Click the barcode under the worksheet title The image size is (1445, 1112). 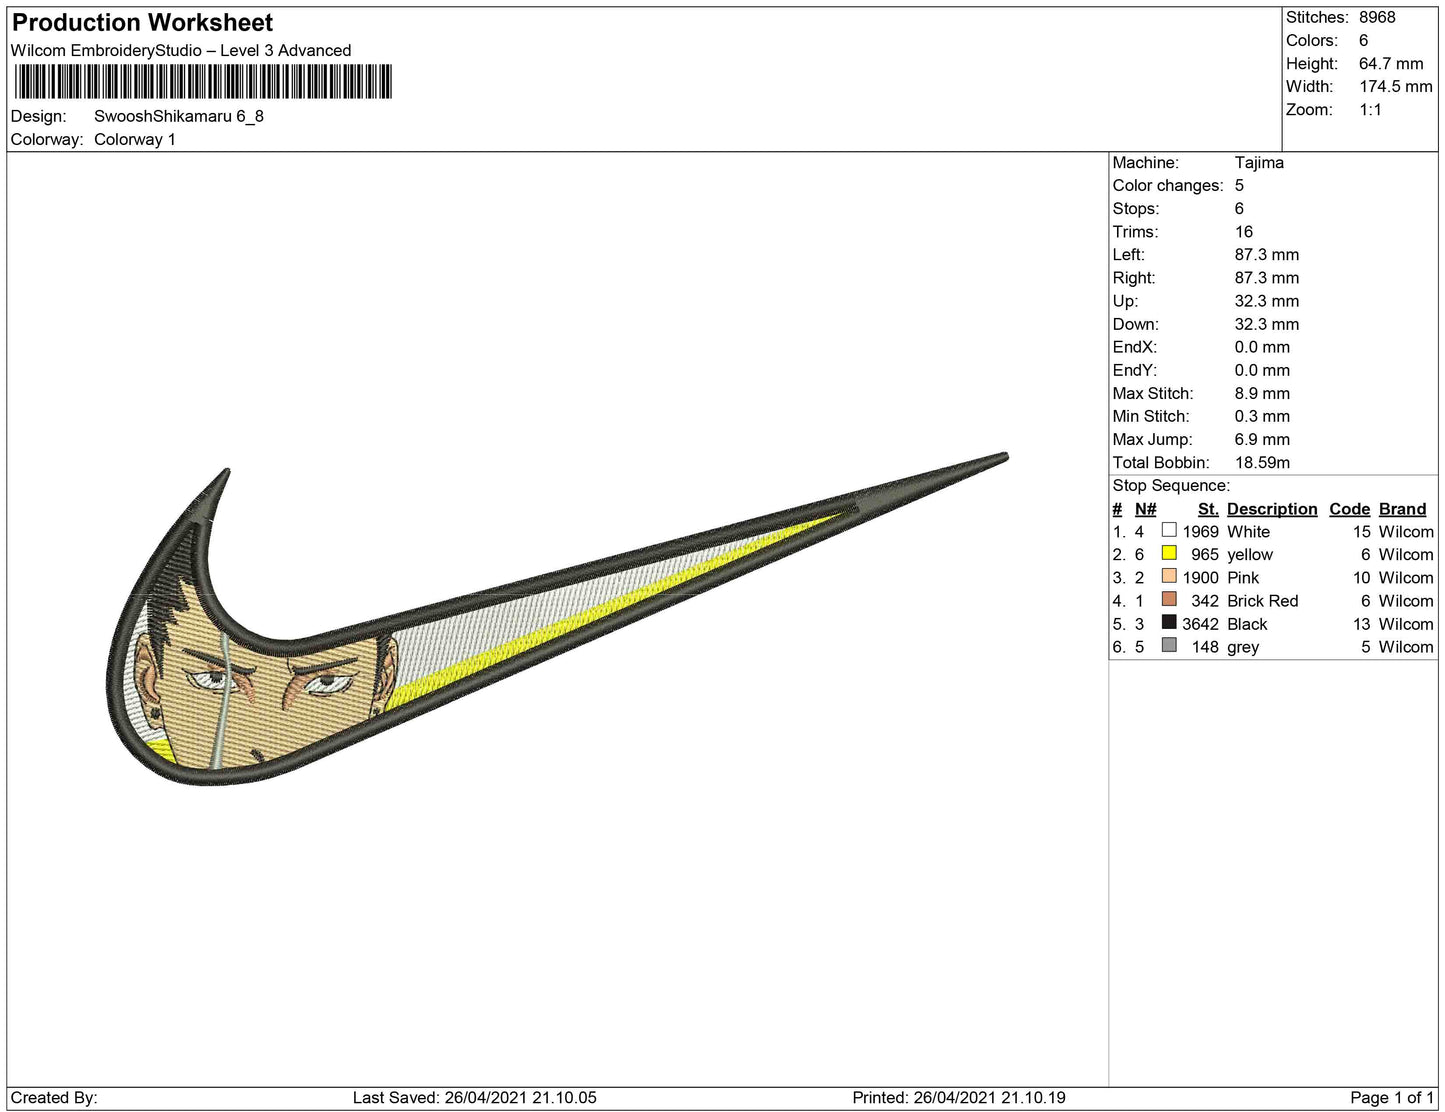pyautogui.click(x=203, y=82)
